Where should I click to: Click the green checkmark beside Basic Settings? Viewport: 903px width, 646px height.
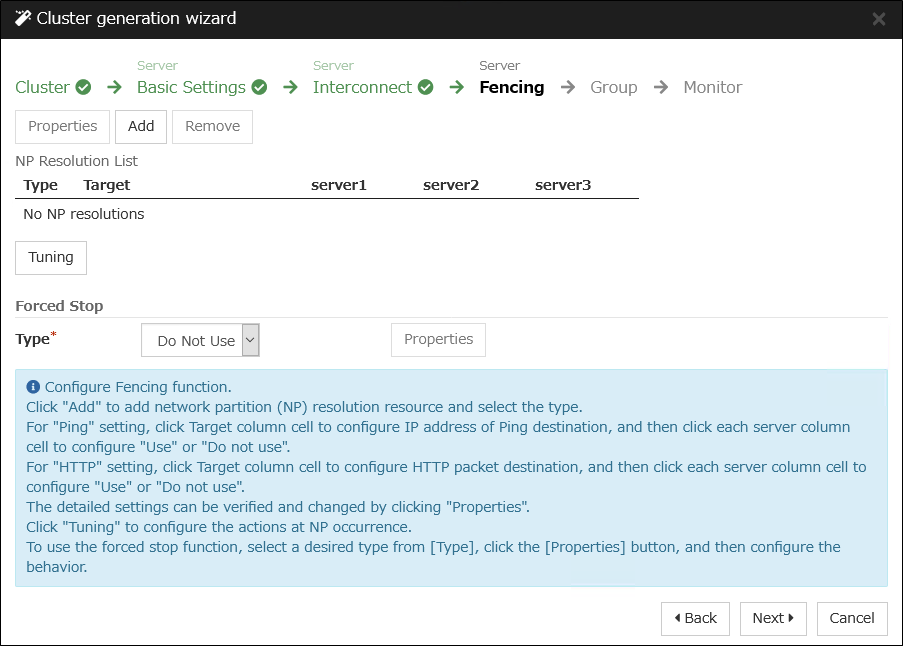(x=259, y=87)
